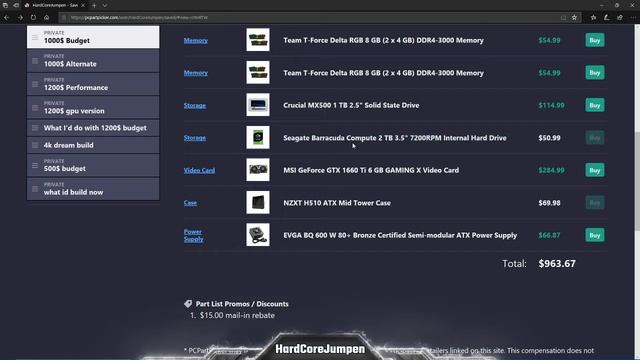The image size is (640, 360).
Task: Click the $963.67 total amount
Action: (x=557, y=264)
